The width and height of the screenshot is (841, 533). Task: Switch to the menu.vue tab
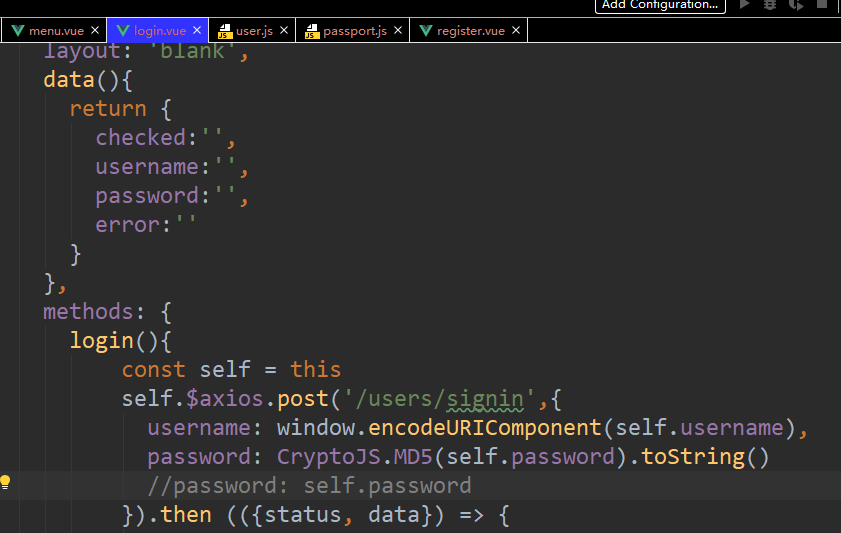(x=53, y=31)
